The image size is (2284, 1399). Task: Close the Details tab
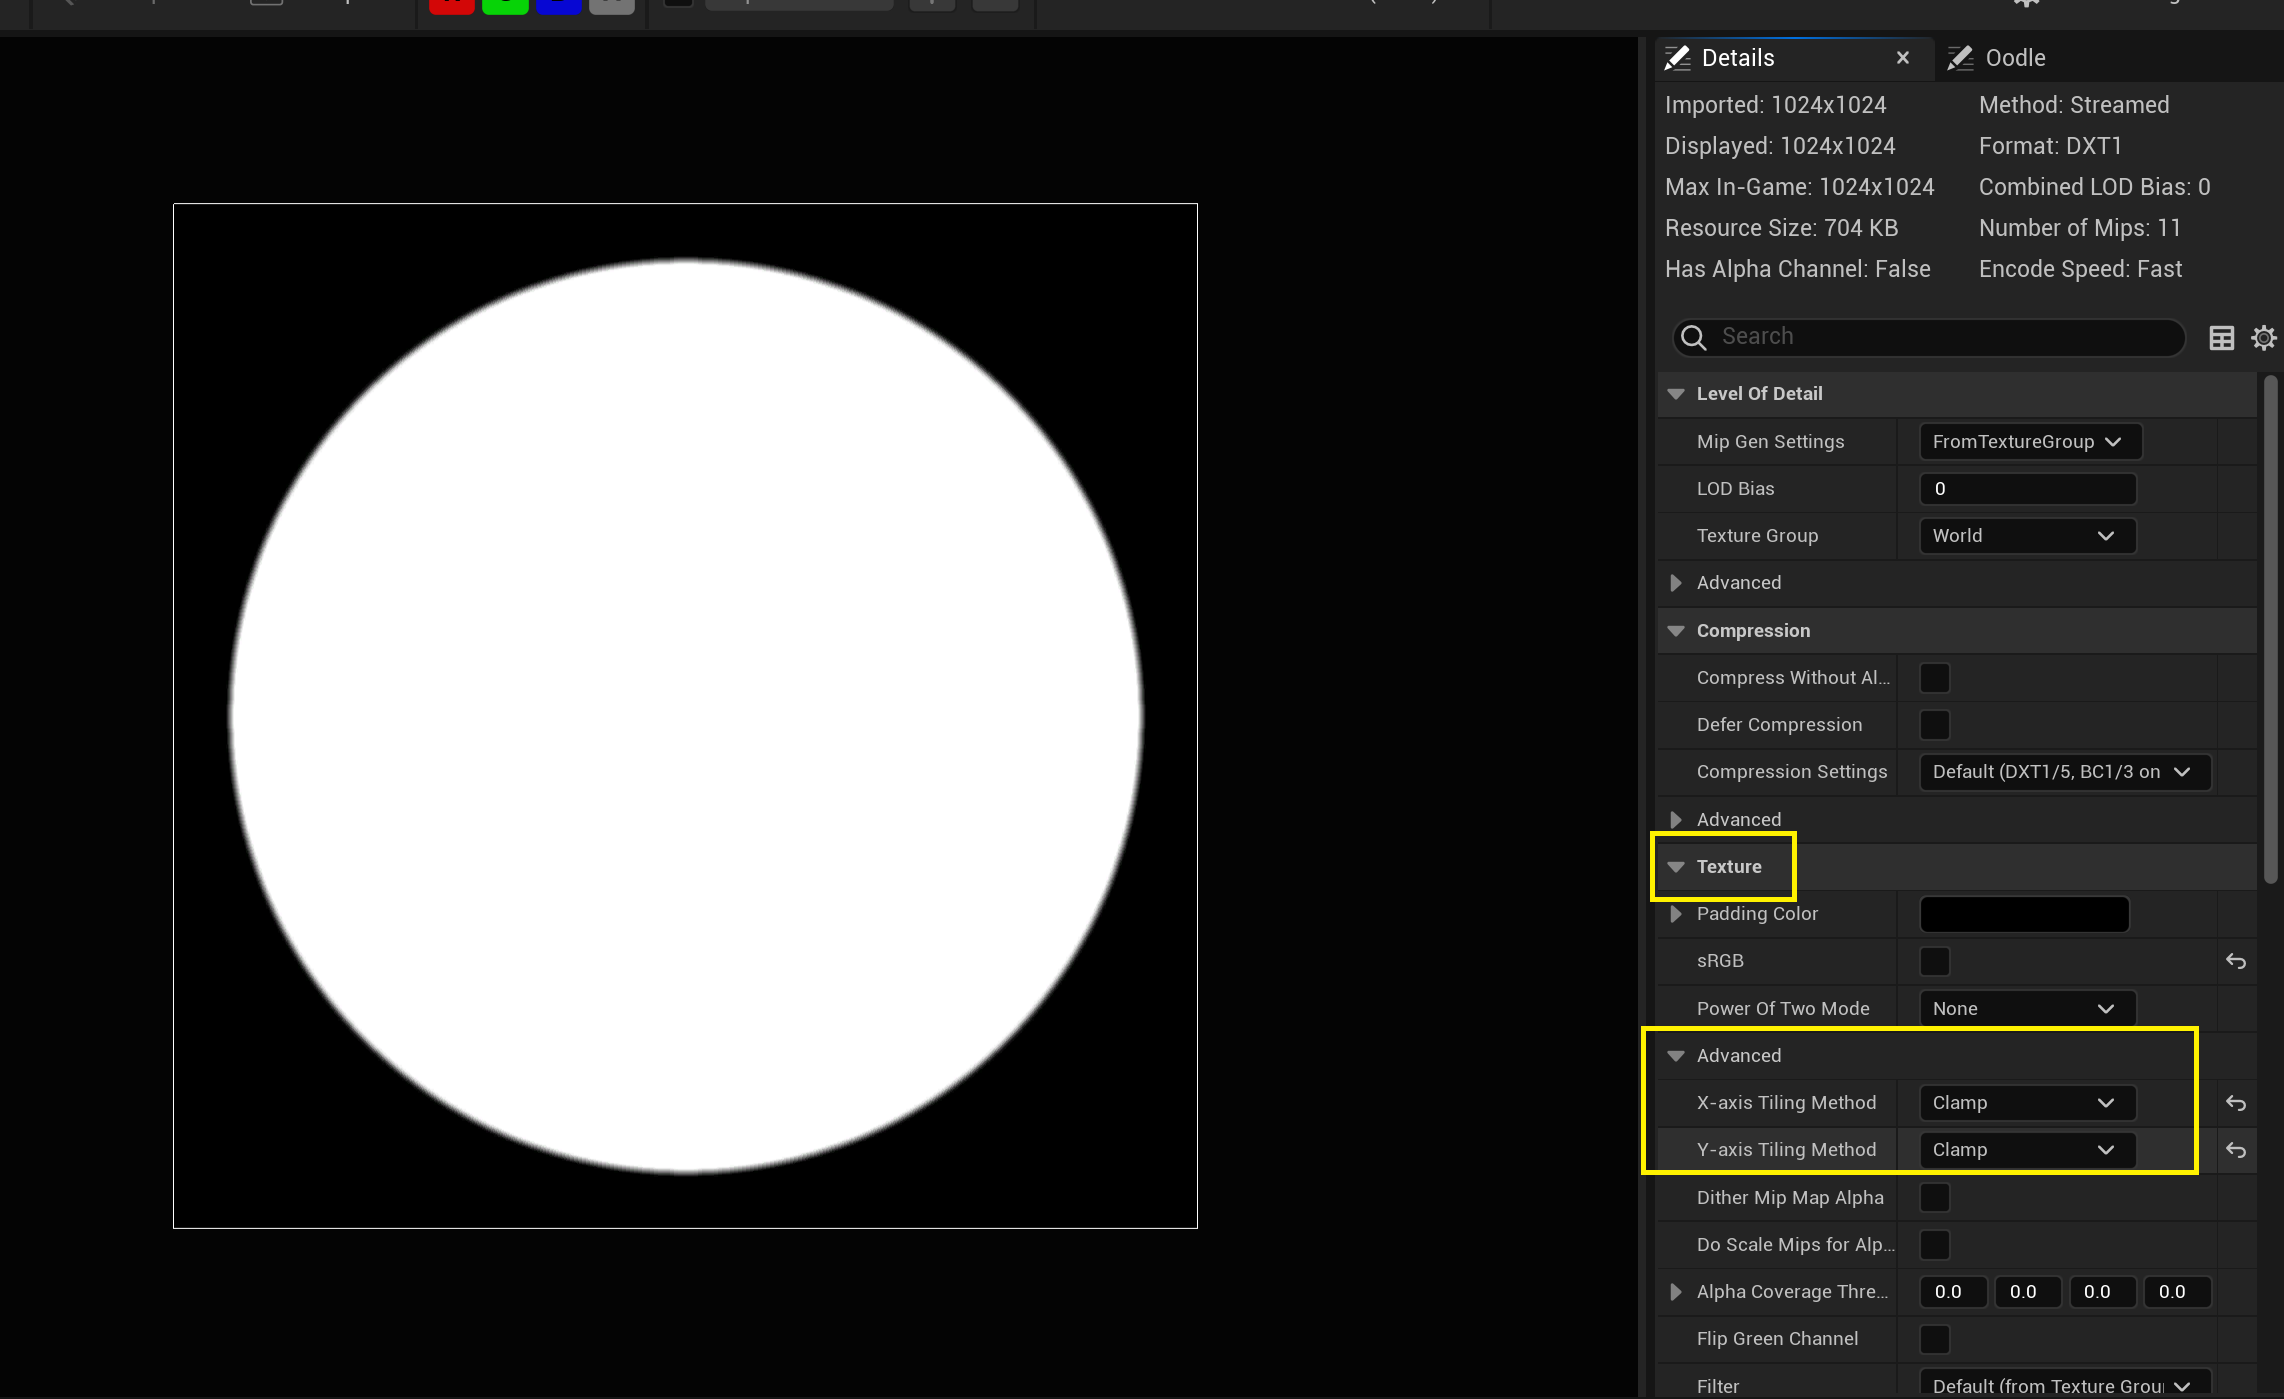click(1903, 58)
